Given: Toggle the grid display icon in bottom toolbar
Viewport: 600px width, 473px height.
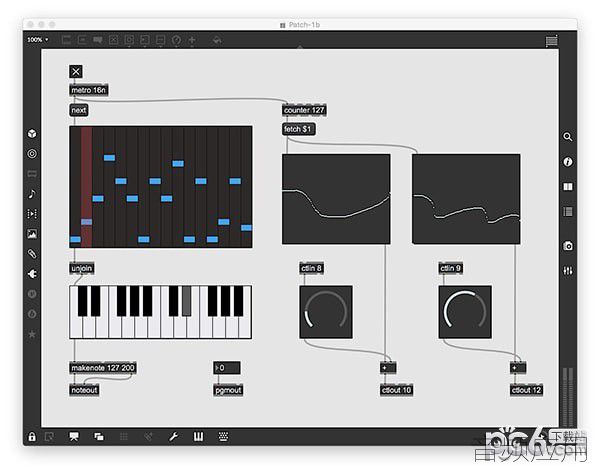Looking at the screenshot, I should click(x=124, y=437).
